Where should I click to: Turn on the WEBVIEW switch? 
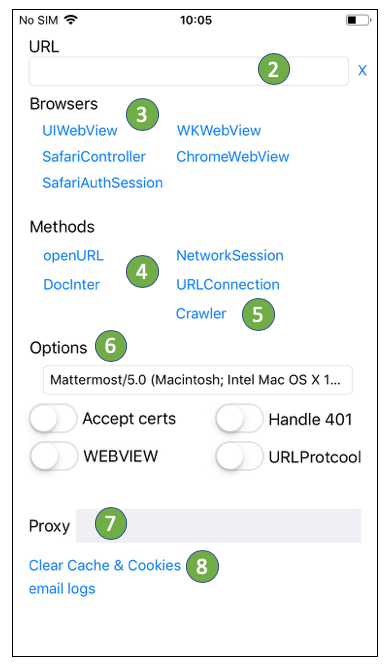coord(54,456)
